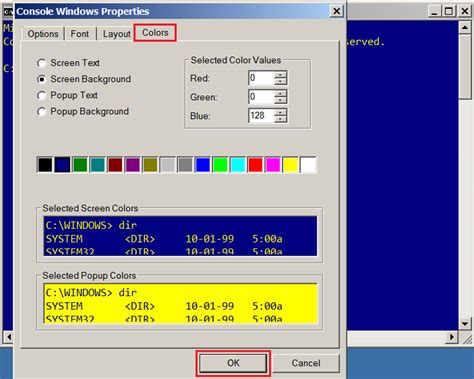
Task: Close the Console Windows Properties dialog
Action: tap(337, 11)
